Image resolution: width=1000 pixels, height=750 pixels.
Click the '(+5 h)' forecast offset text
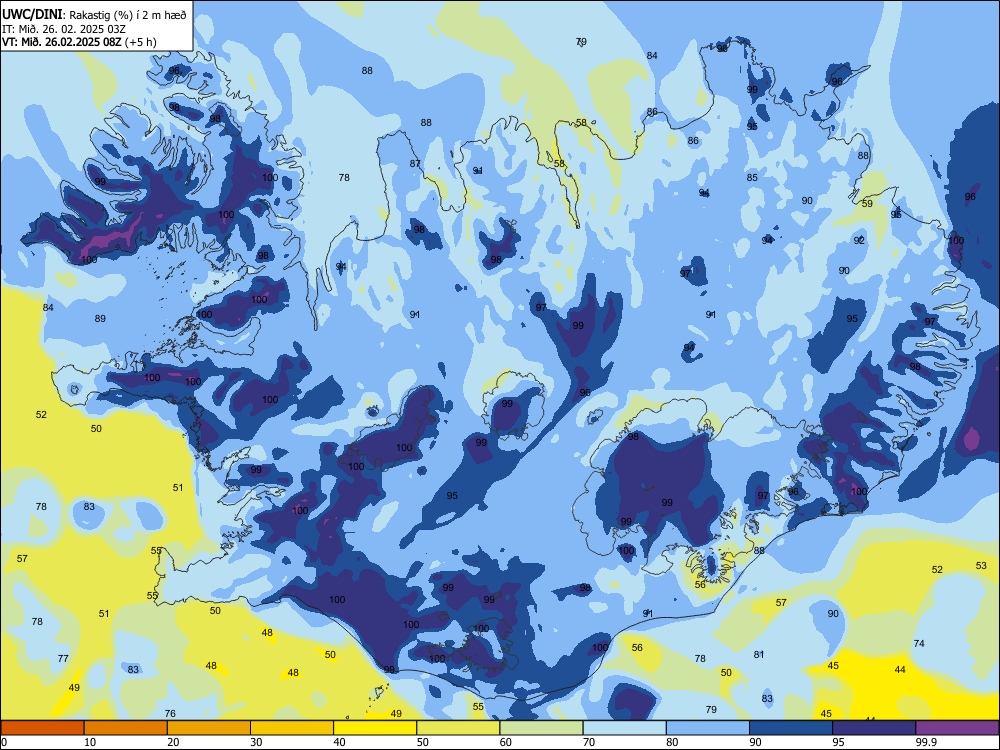141,43
